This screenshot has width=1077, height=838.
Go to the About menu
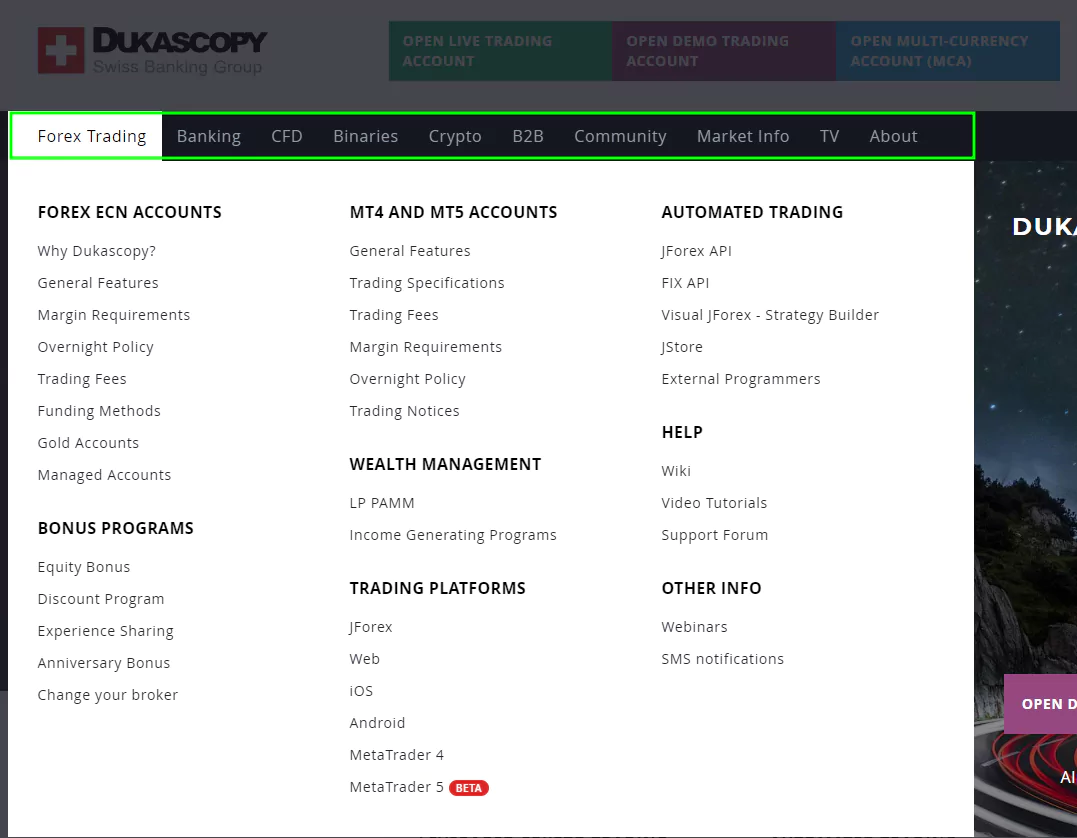[x=893, y=136]
